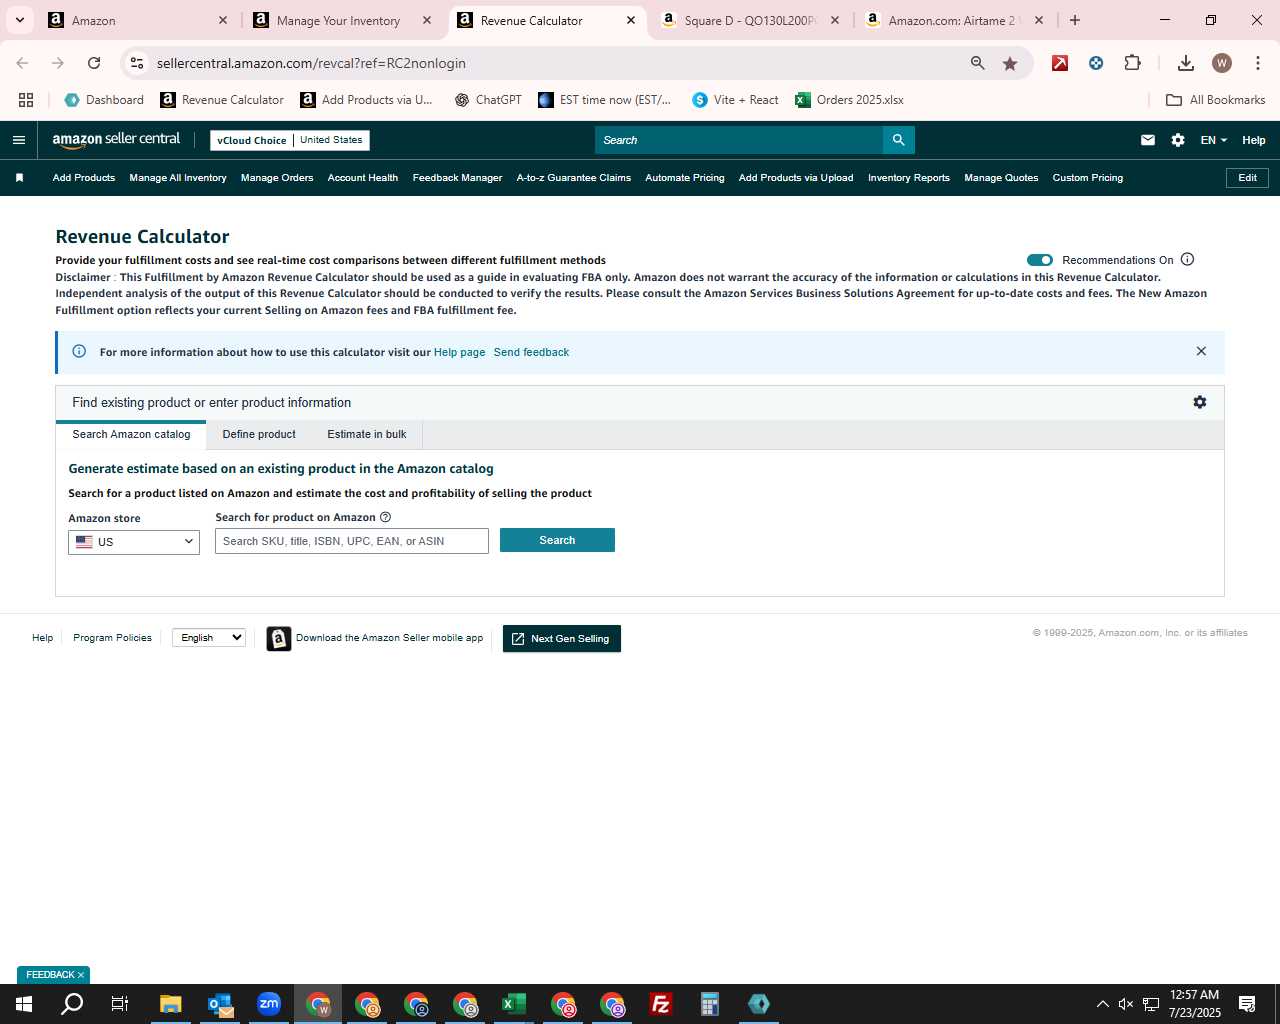Image resolution: width=1280 pixels, height=1024 pixels.
Task: Focus the Seller Central header search box
Action: coord(739,140)
